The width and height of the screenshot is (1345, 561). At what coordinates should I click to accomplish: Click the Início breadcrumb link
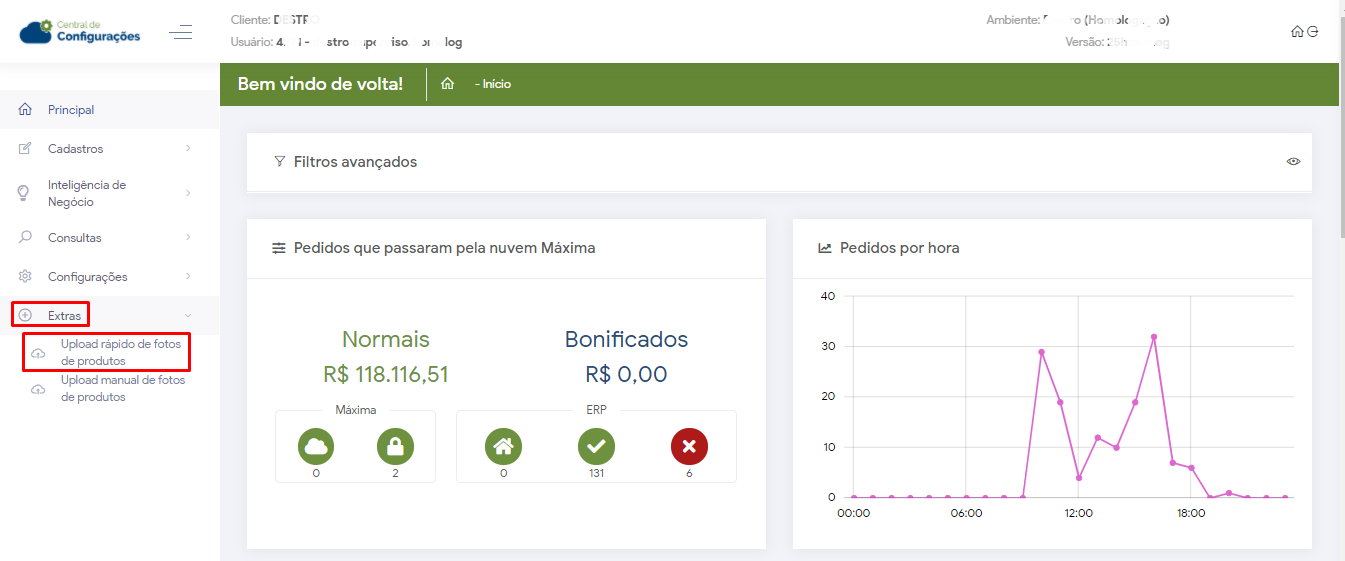pos(496,84)
